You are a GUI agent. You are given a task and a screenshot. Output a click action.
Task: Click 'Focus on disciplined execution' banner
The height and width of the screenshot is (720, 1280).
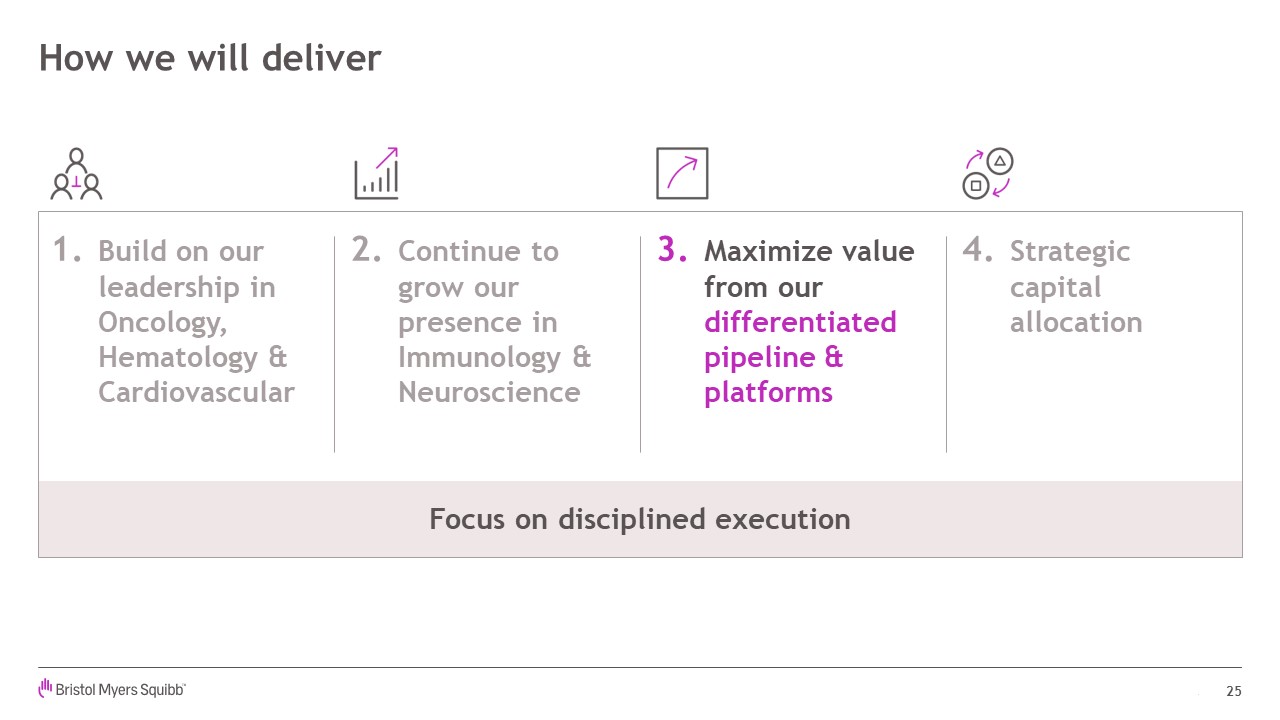pyautogui.click(x=640, y=519)
